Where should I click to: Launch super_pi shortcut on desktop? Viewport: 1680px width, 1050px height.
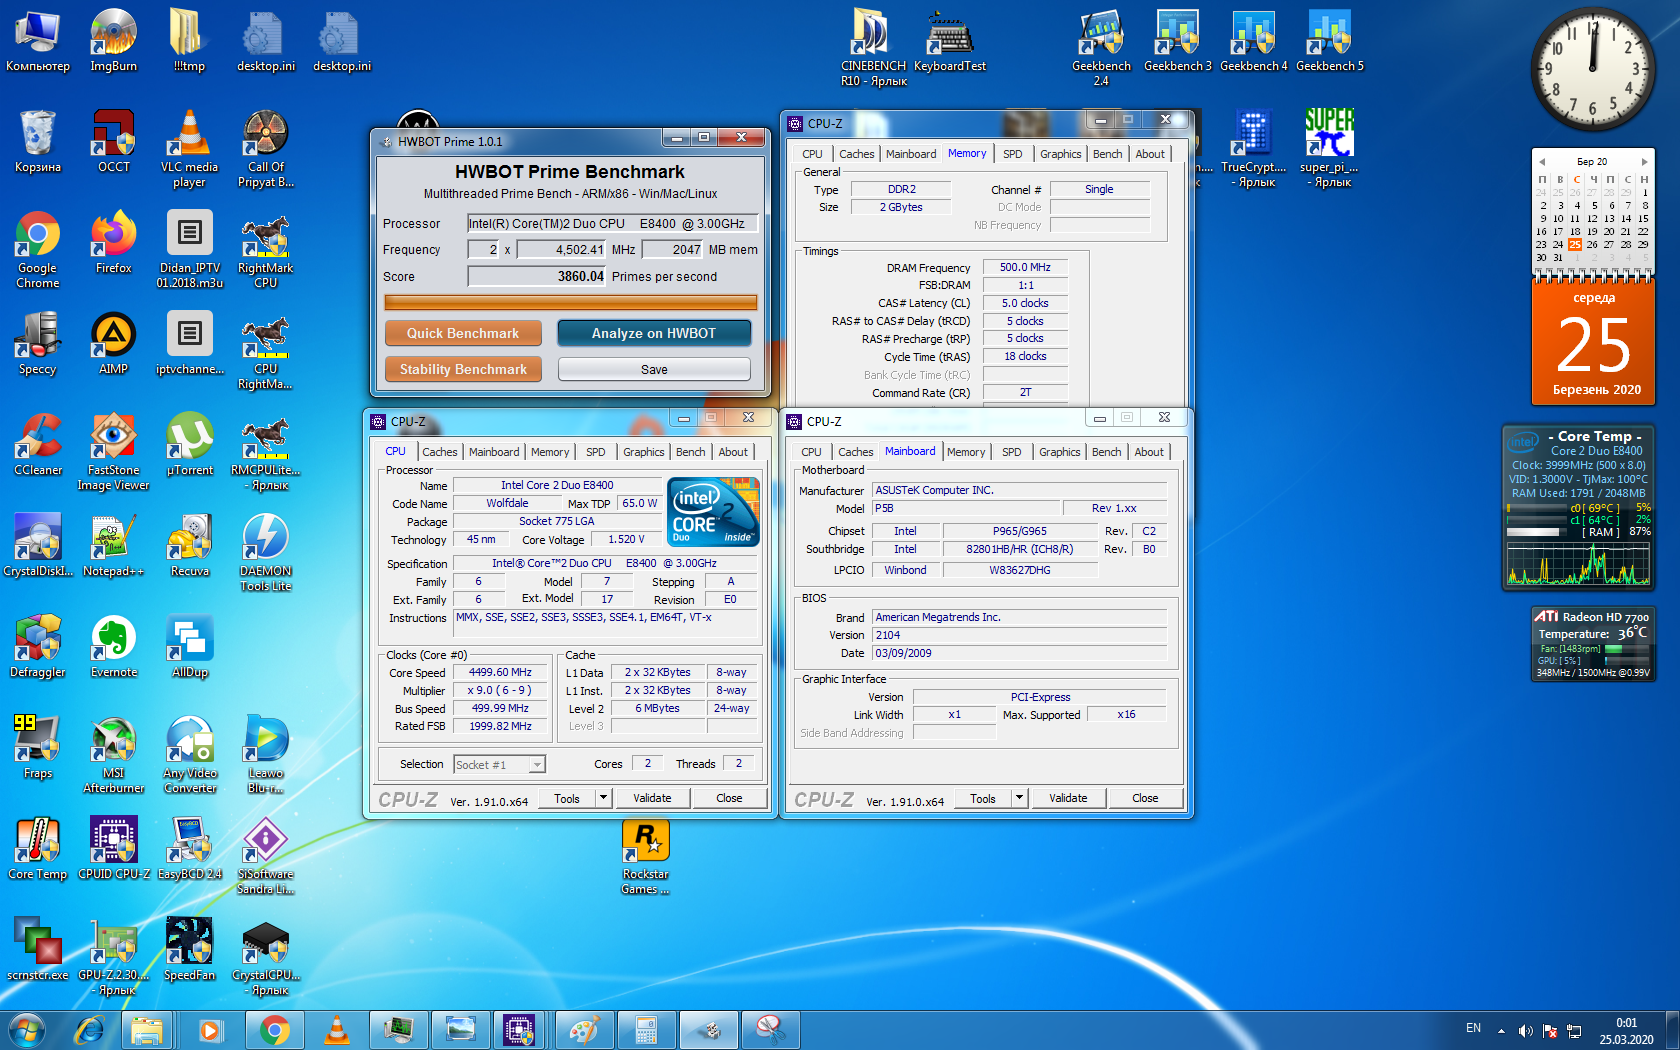point(1329,148)
